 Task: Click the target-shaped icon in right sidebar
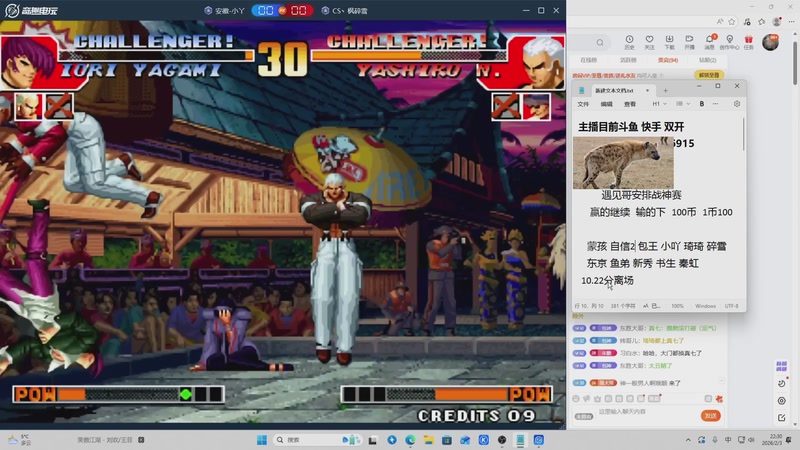coord(782,401)
